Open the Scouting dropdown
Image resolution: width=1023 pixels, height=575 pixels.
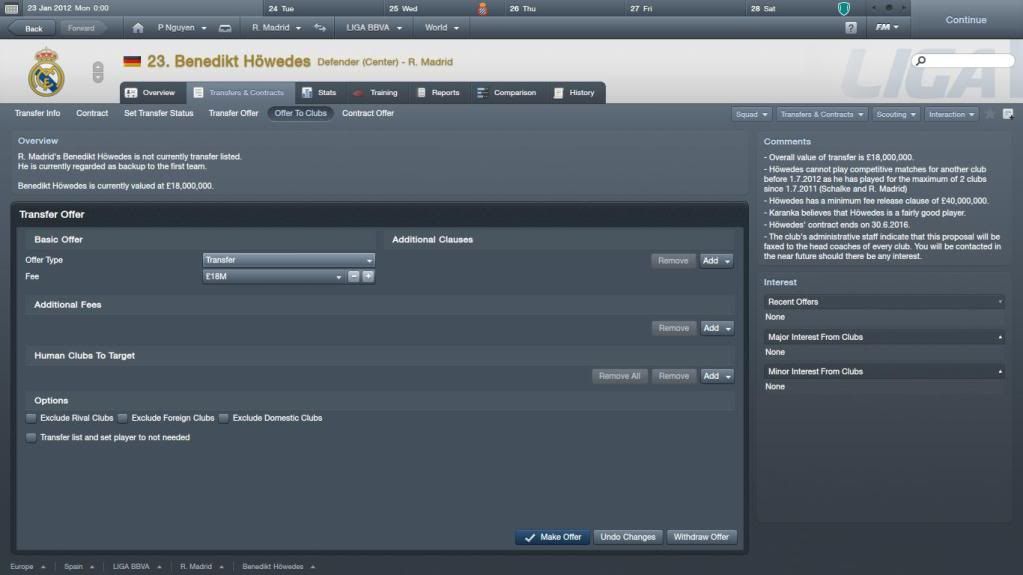pos(896,114)
